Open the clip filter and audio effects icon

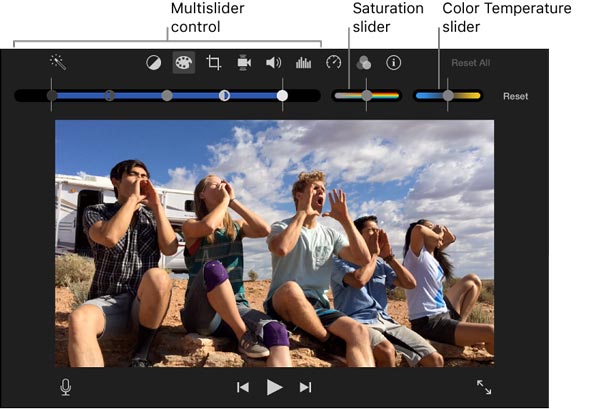[364, 63]
